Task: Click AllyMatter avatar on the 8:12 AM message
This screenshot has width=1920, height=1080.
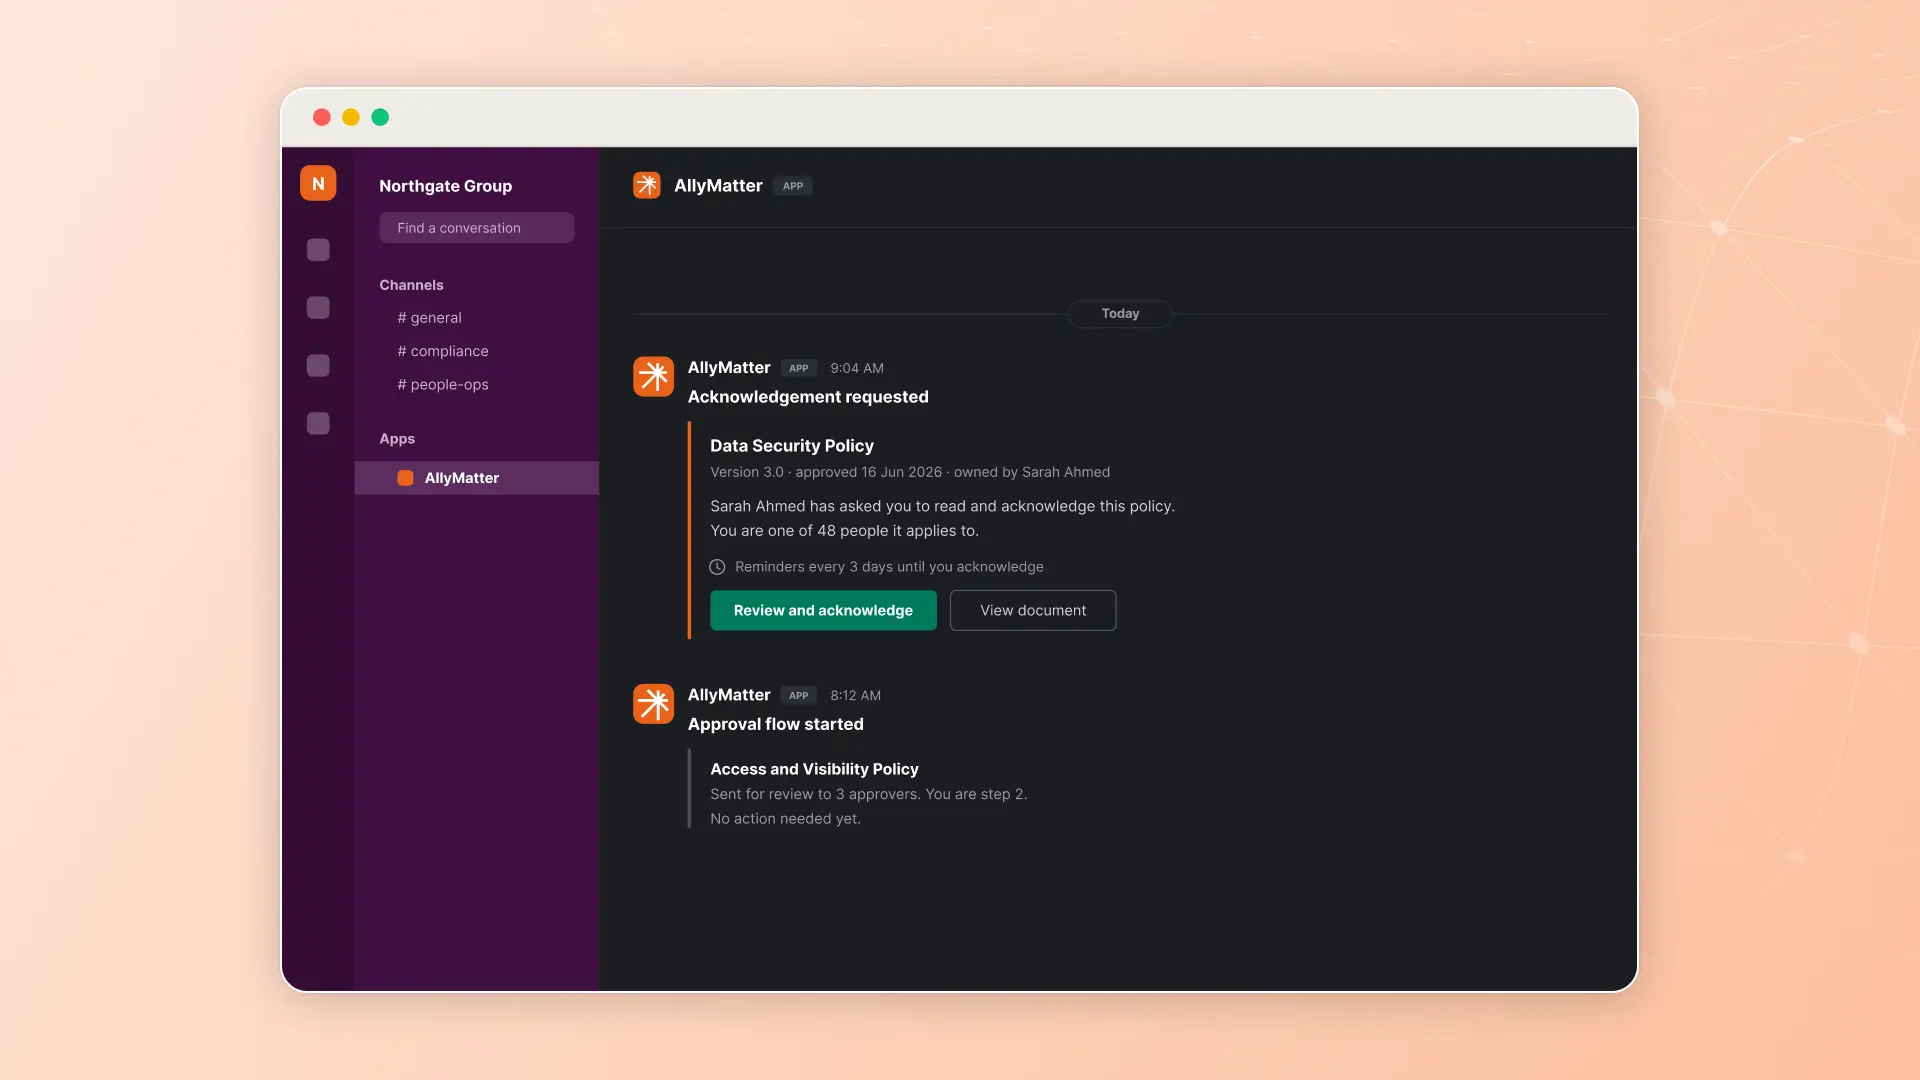Action: pyautogui.click(x=653, y=703)
